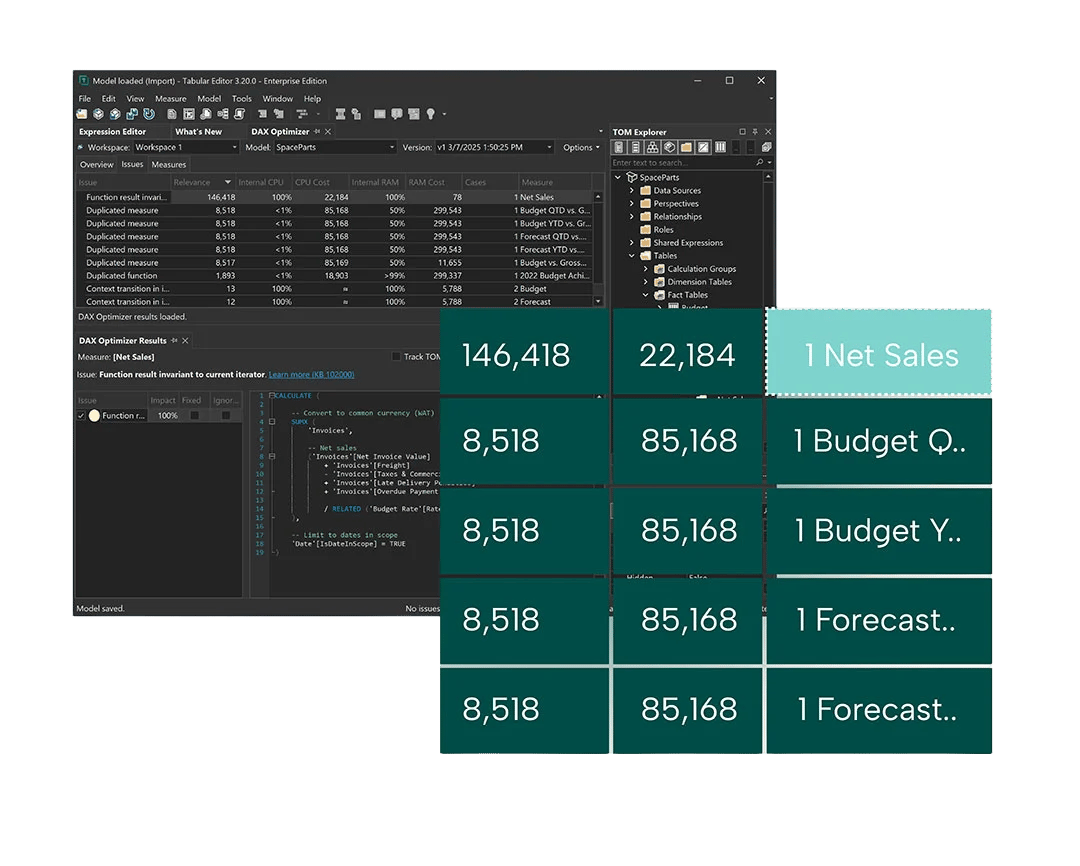The height and width of the screenshot is (866, 1080).
Task: Toggle cube icon in TOM Explorer toolbar
Action: 669,147
